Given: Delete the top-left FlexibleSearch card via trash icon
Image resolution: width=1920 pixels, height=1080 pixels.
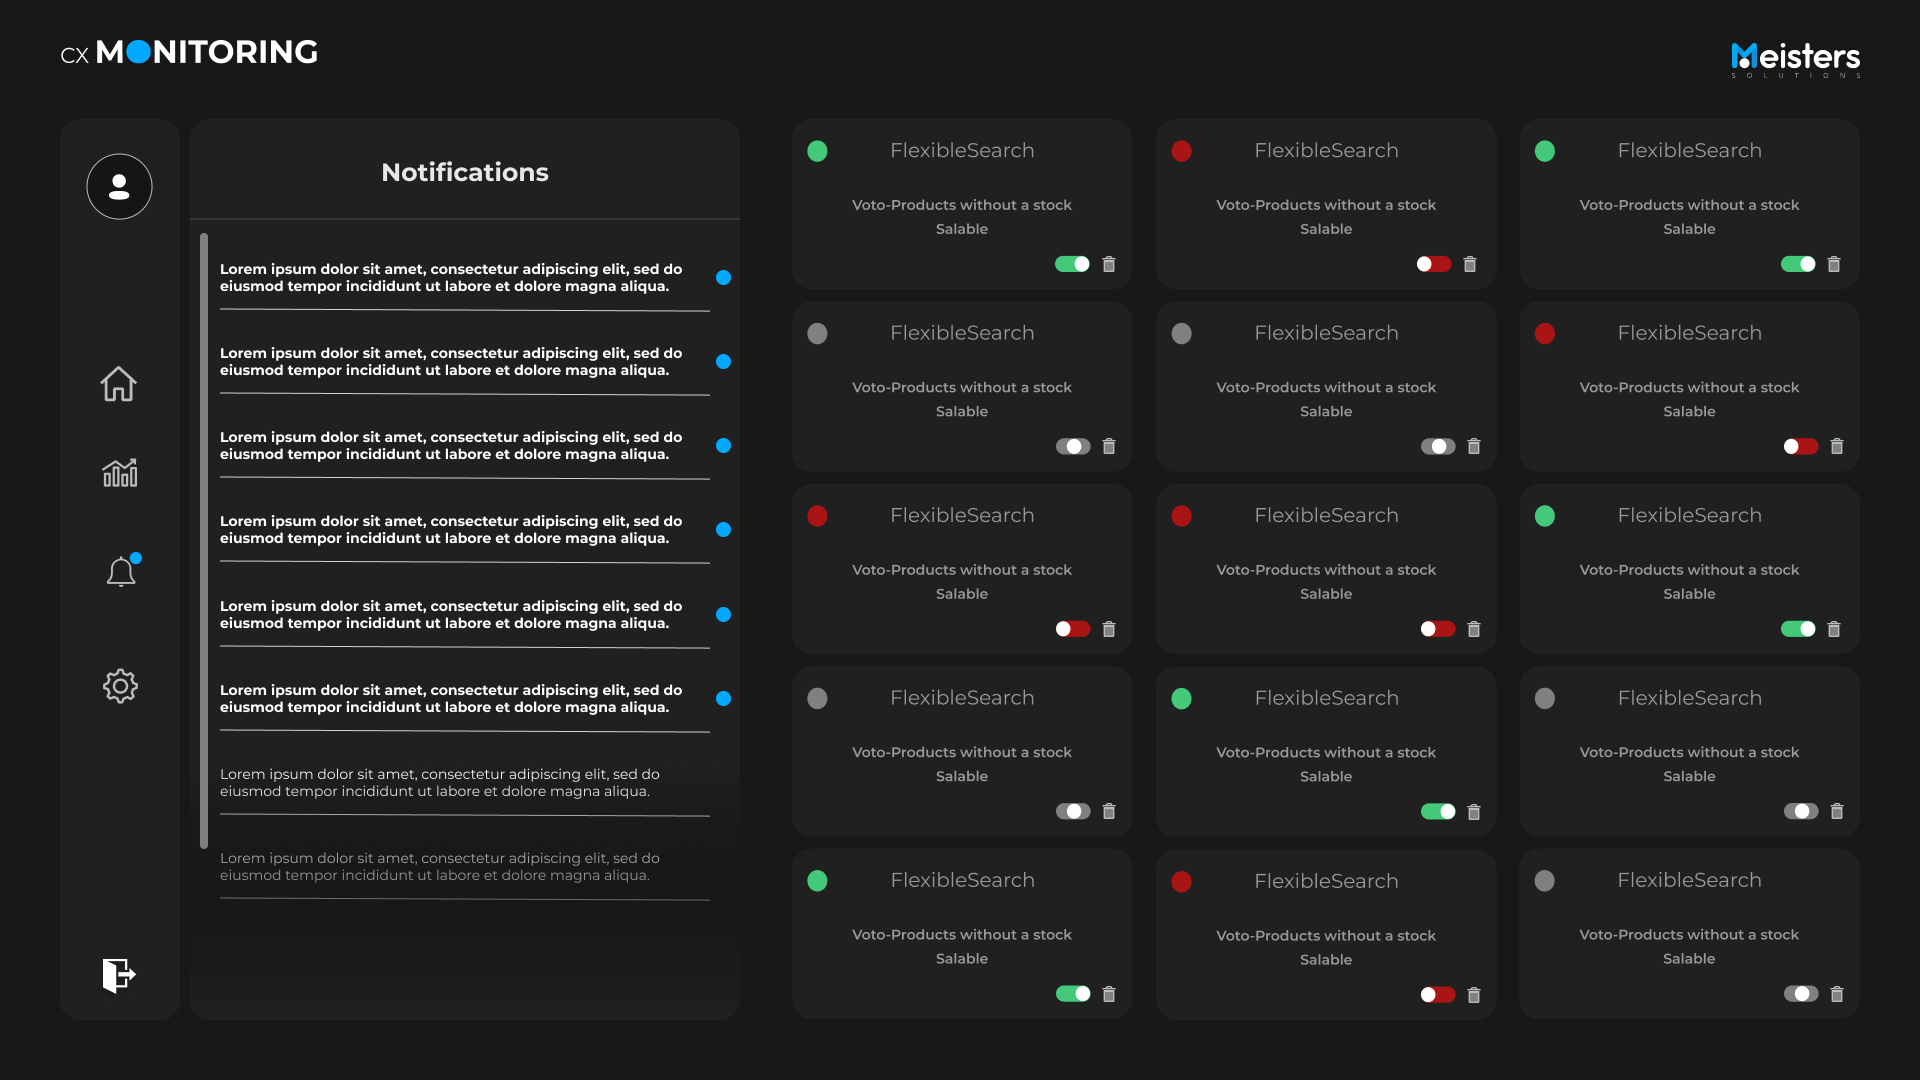Looking at the screenshot, I should pos(1109,264).
